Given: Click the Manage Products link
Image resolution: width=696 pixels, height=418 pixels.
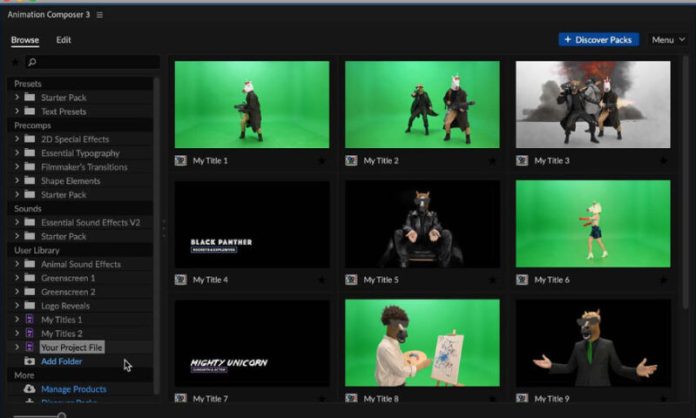Looking at the screenshot, I should (x=73, y=389).
